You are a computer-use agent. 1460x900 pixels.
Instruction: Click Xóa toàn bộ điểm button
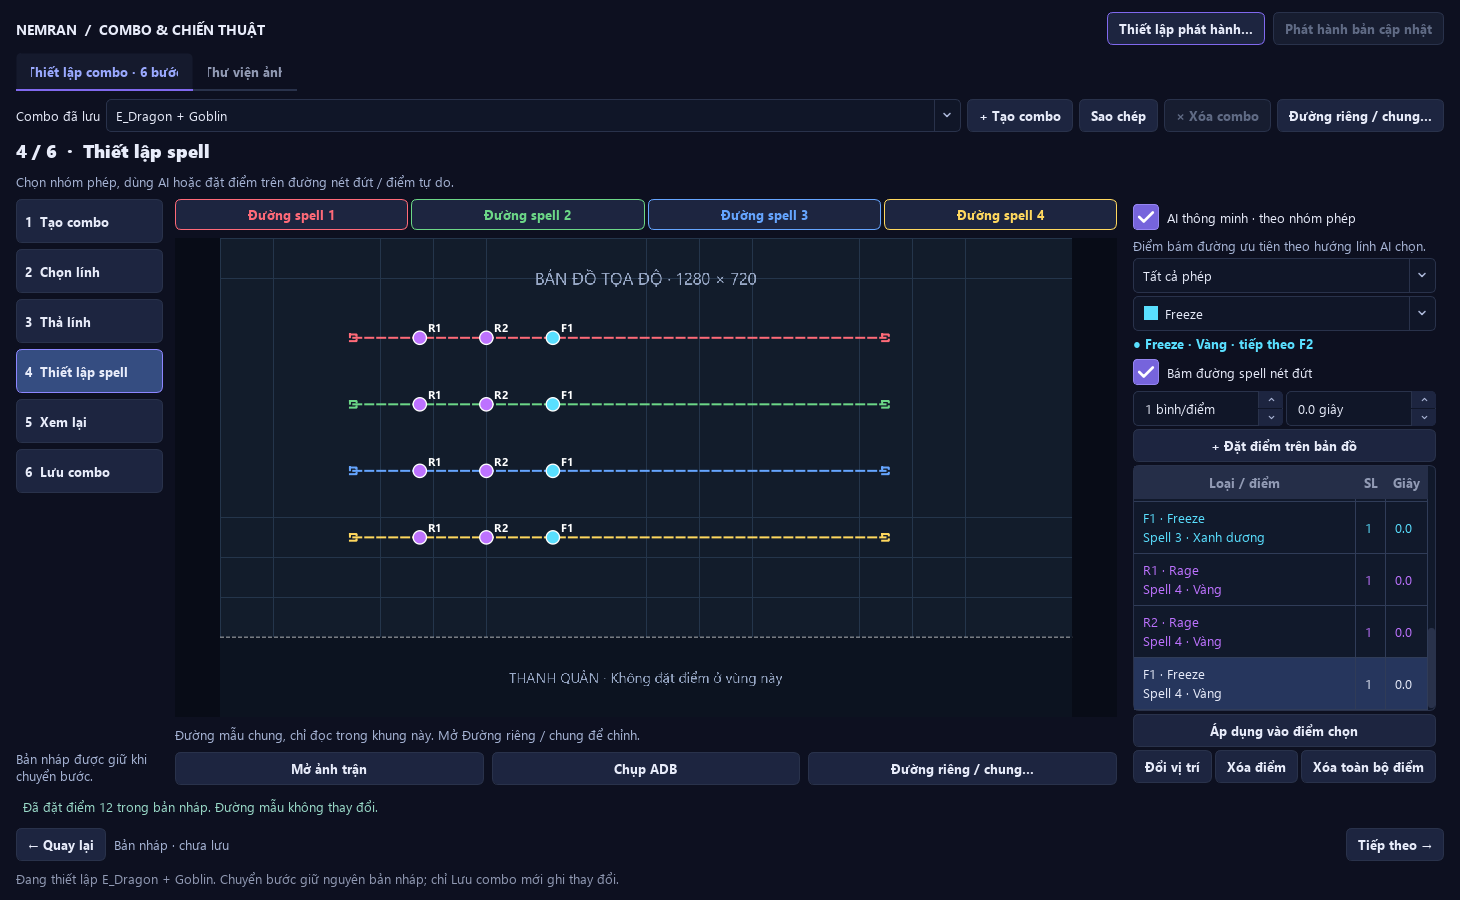click(1368, 767)
